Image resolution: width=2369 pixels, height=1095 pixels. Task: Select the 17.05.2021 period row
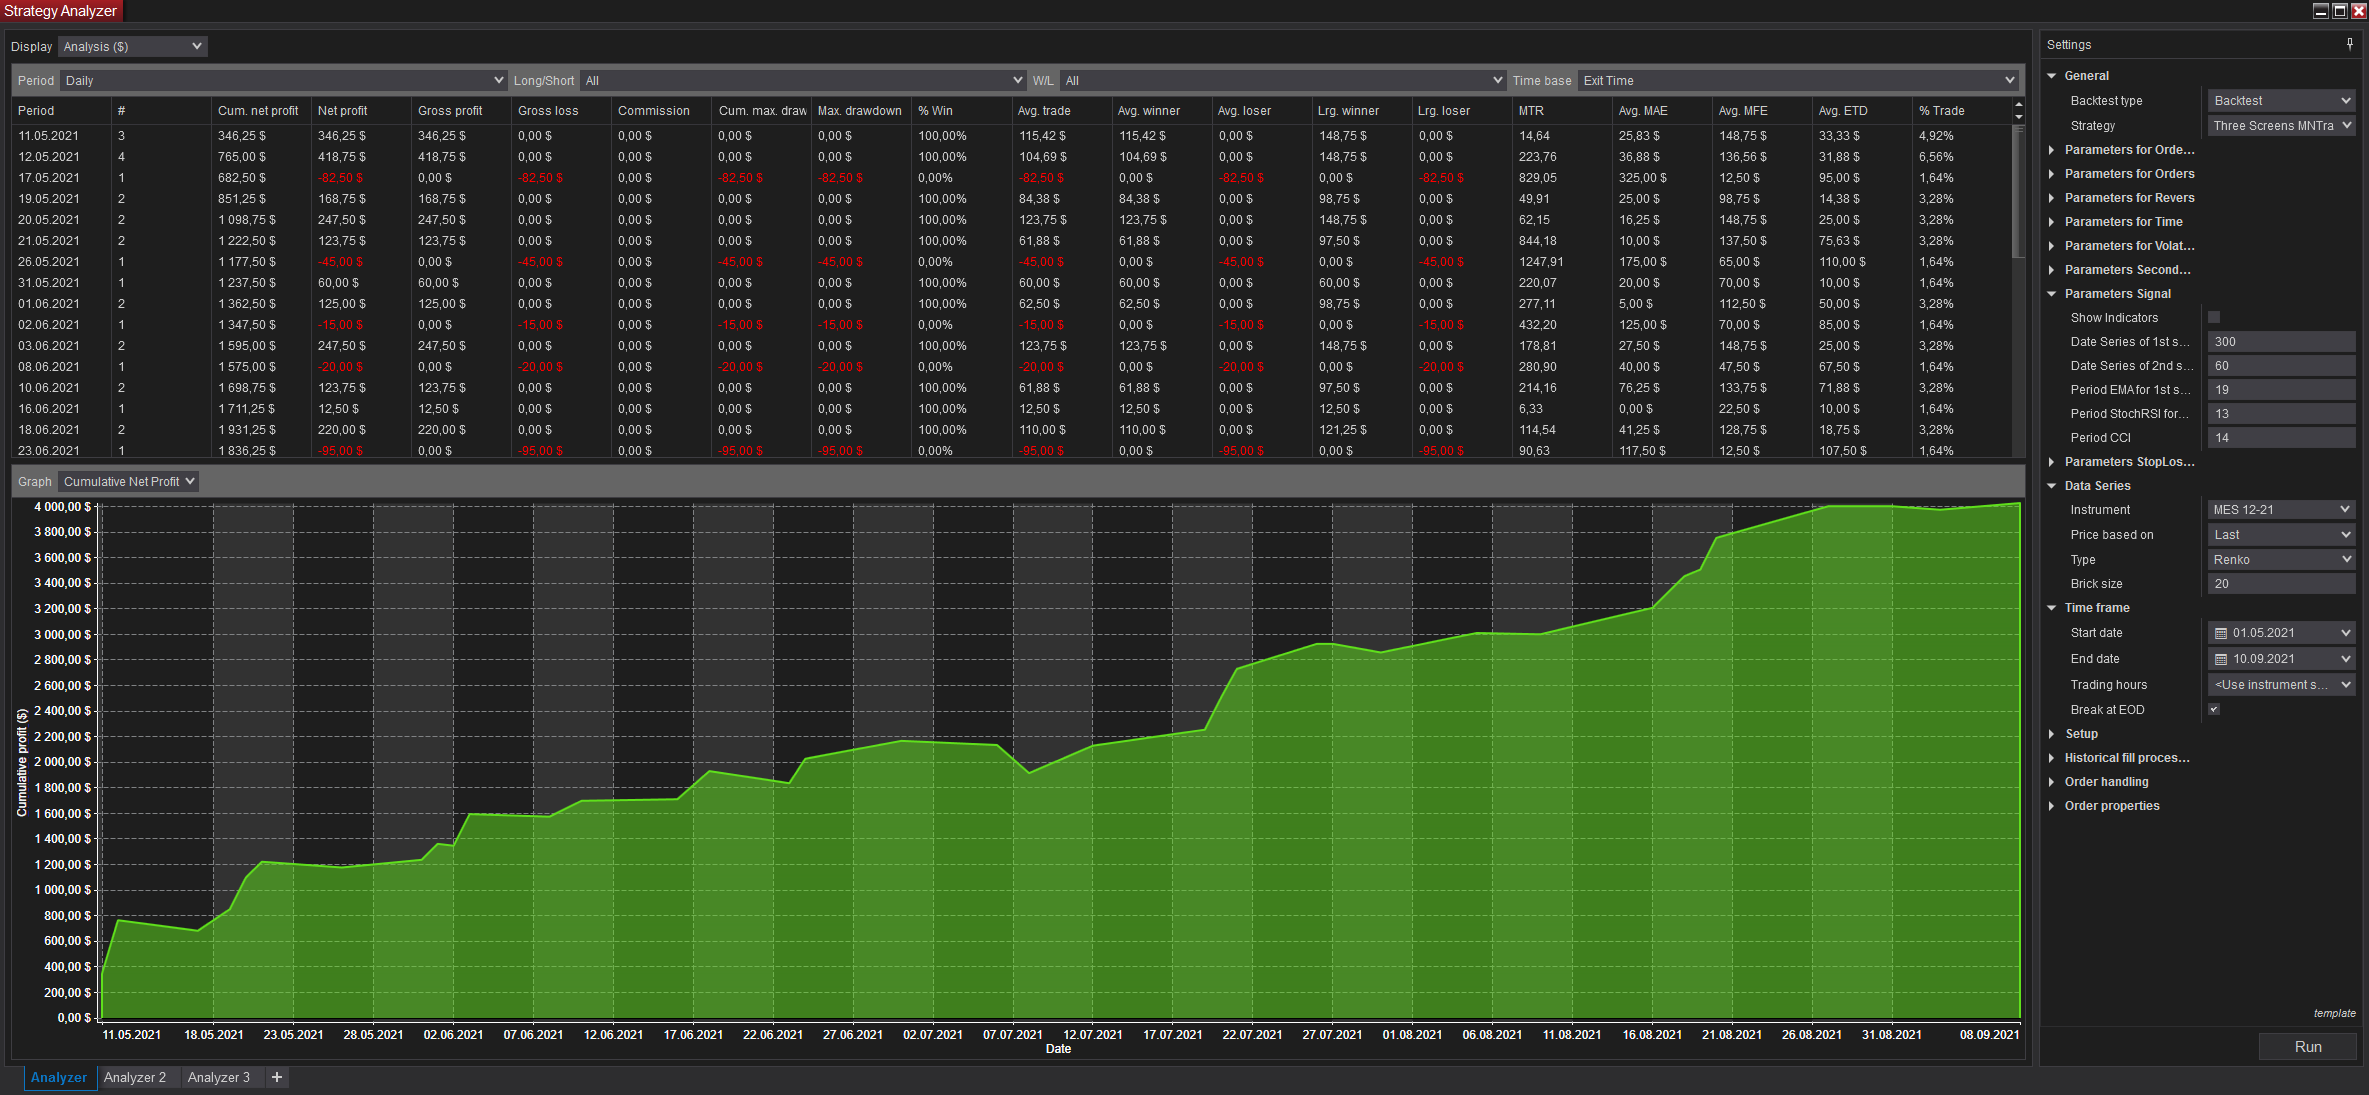1010,177
